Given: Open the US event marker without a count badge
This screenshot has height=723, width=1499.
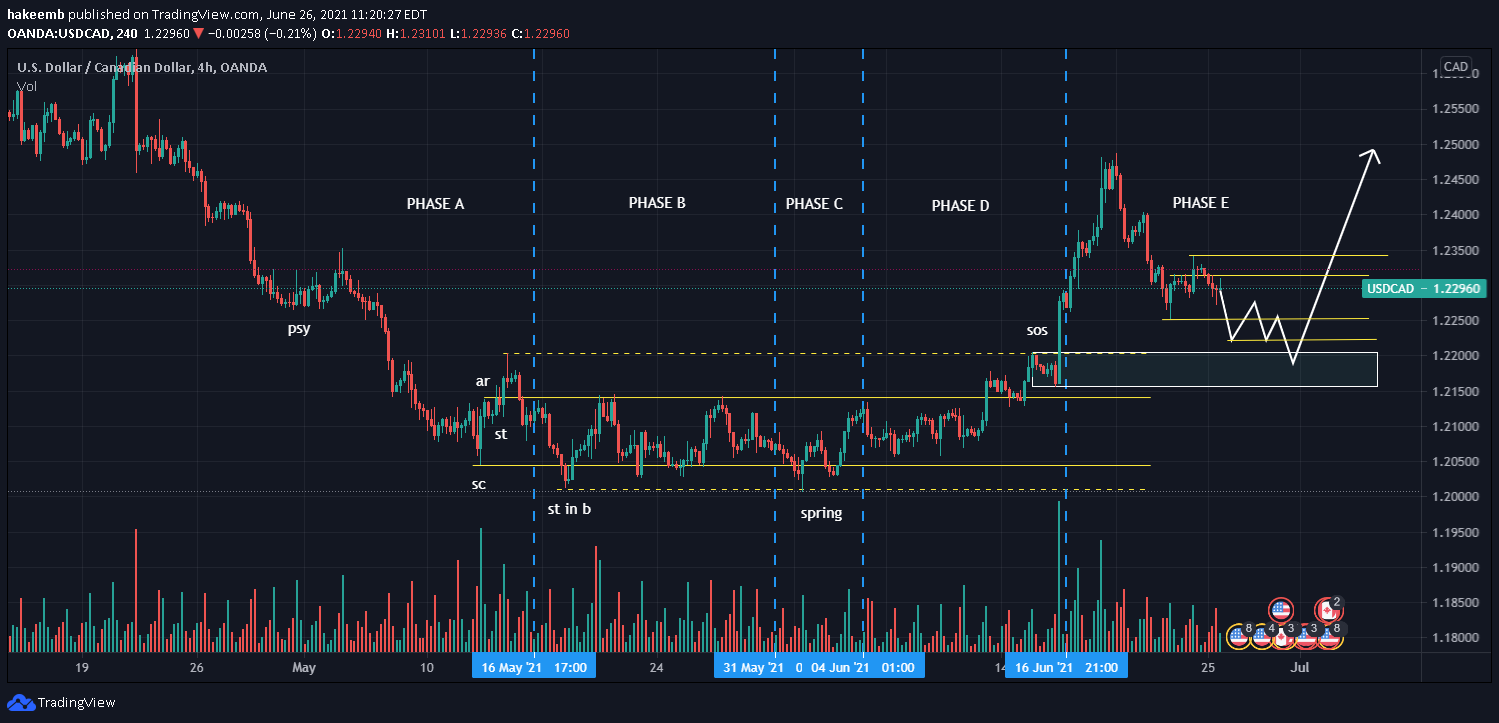Looking at the screenshot, I should [1281, 609].
